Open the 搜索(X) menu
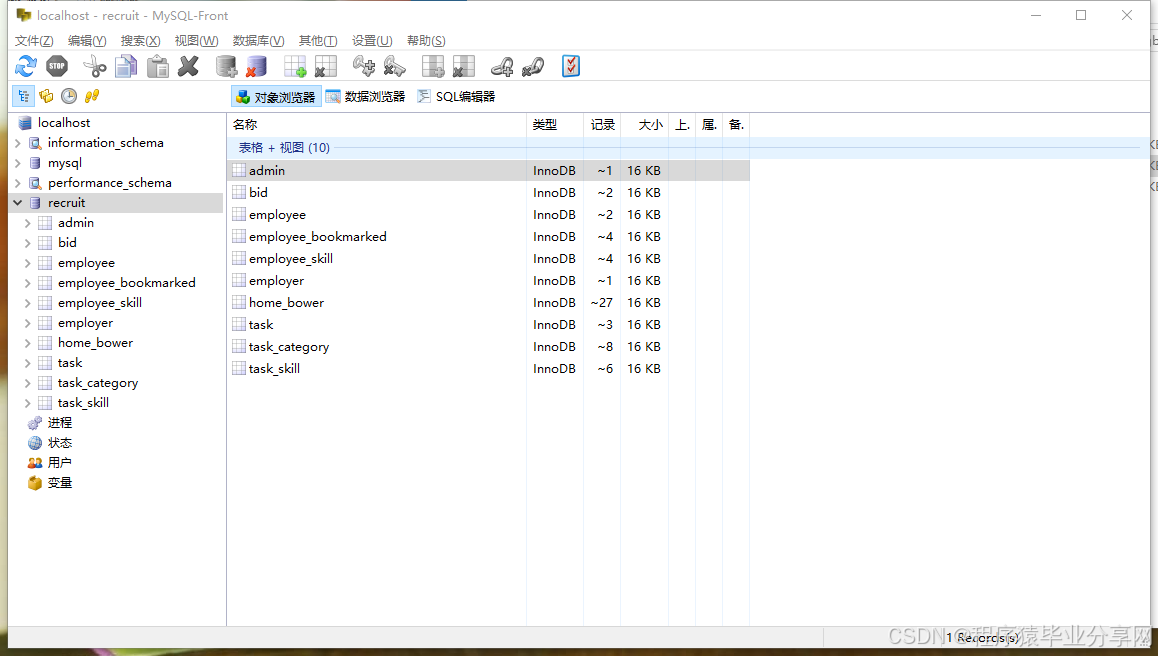Viewport: 1158px width, 656px height. (x=140, y=41)
